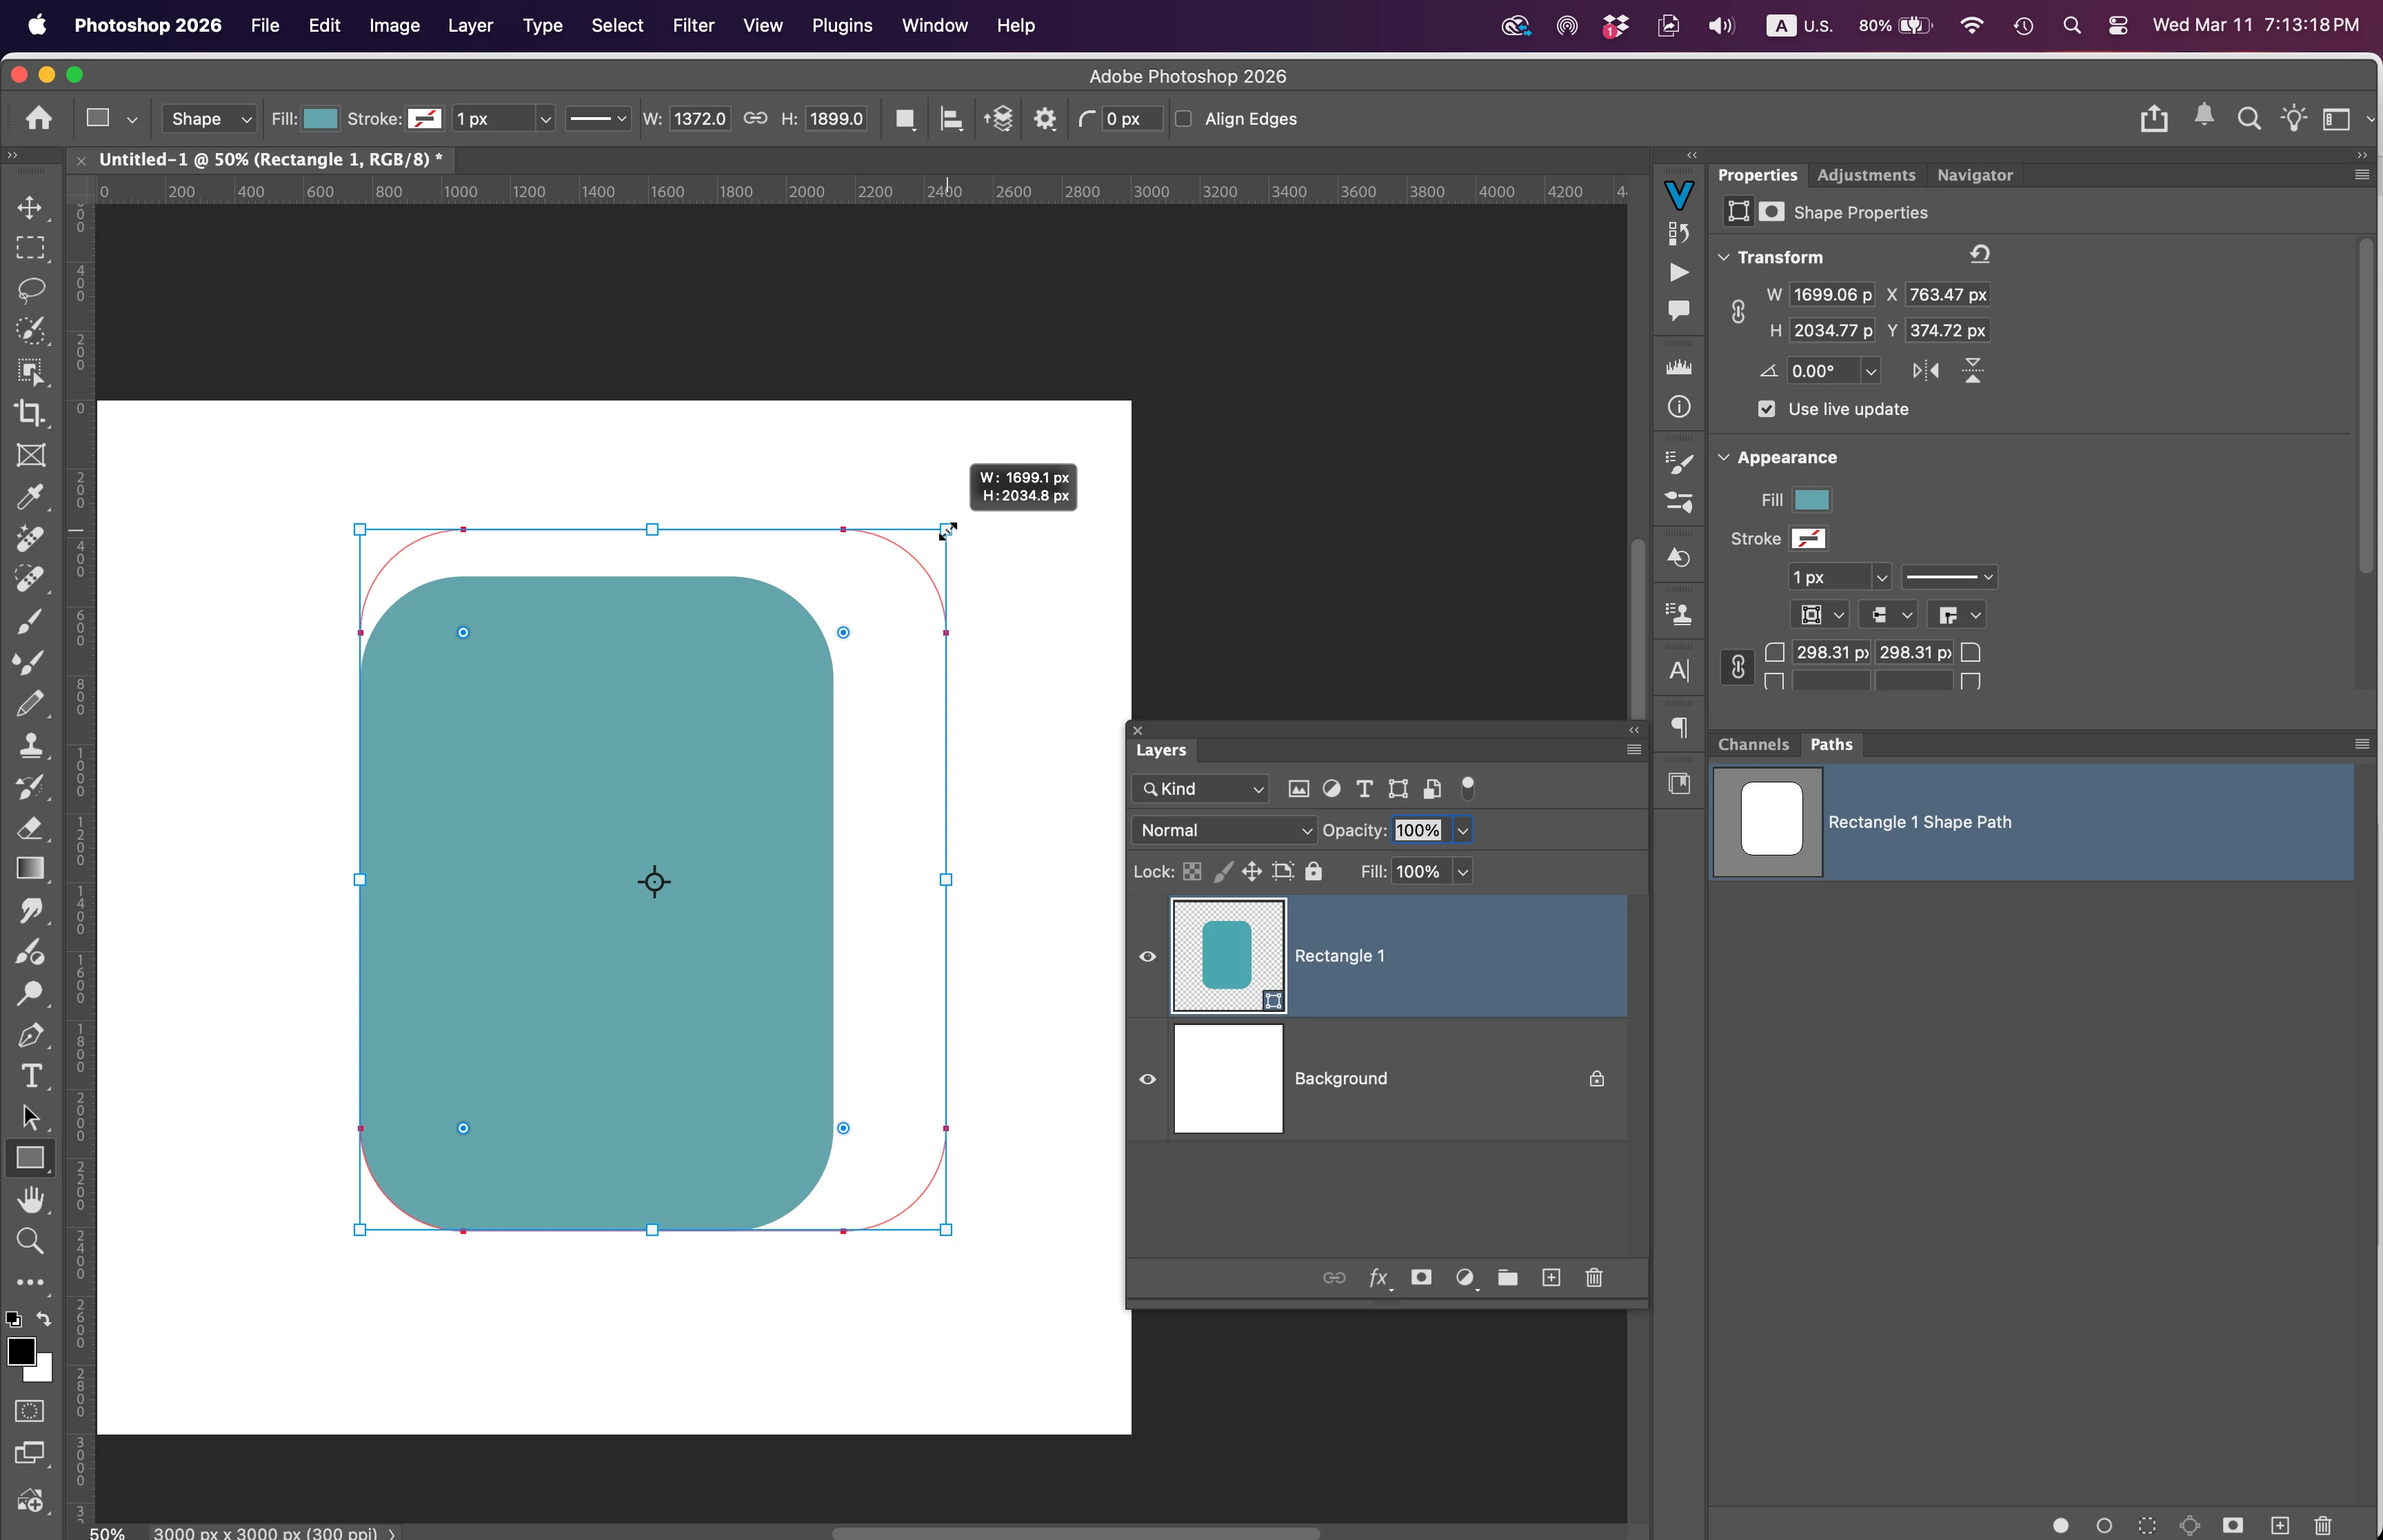Add layer mask in Layers panel
This screenshot has width=2383, height=1540.
tap(1421, 1277)
